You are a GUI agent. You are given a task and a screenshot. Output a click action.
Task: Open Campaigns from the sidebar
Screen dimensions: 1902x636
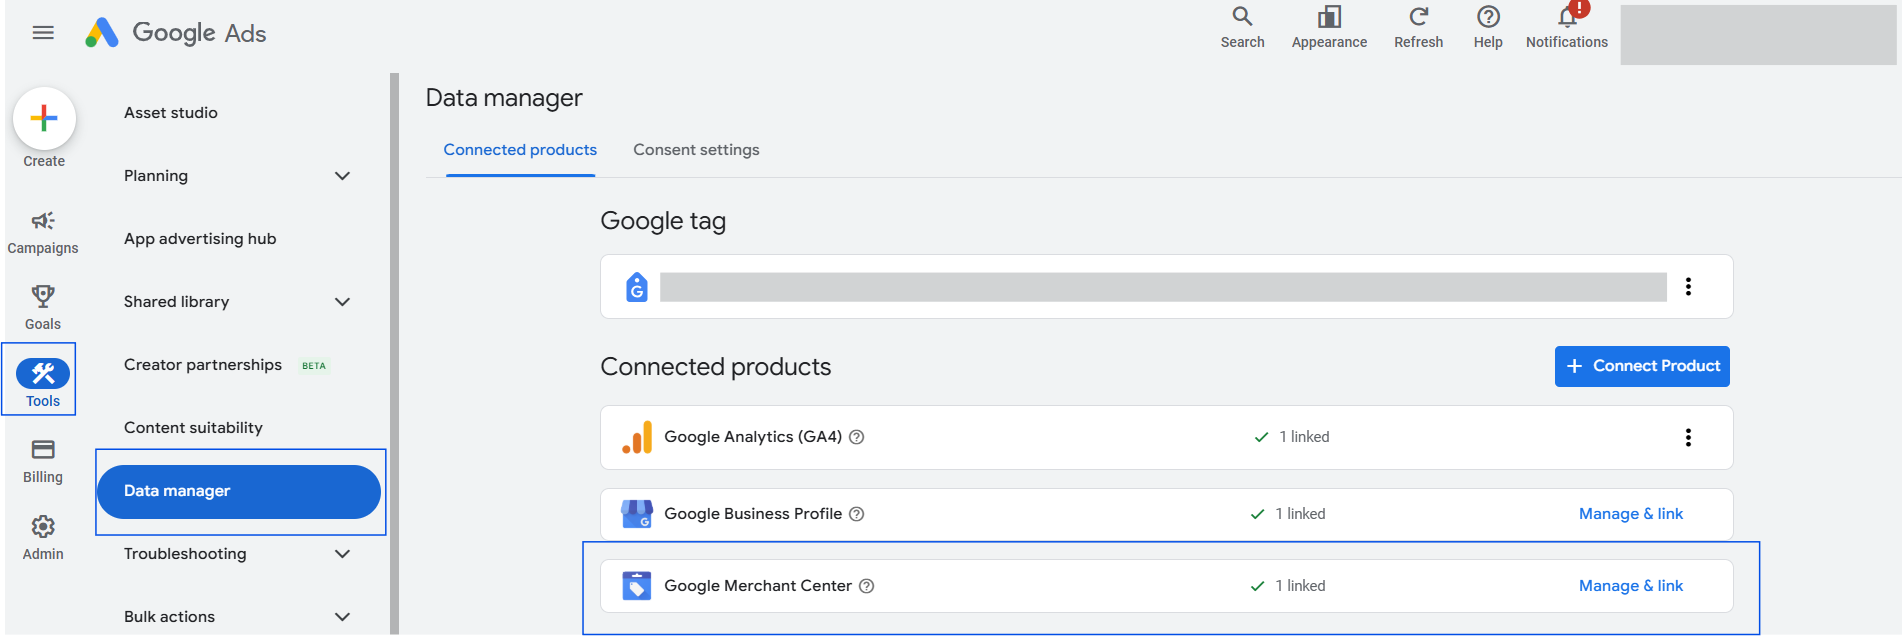coord(43,233)
